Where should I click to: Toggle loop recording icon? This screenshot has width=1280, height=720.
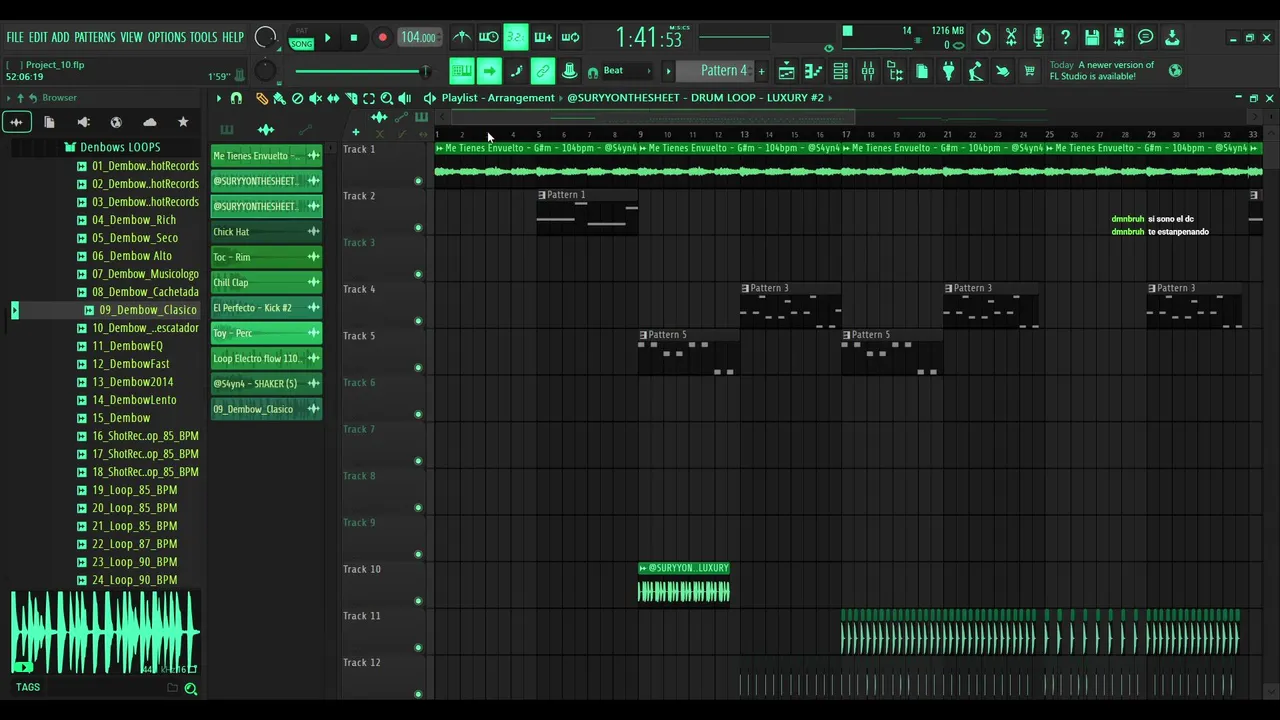click(x=570, y=37)
